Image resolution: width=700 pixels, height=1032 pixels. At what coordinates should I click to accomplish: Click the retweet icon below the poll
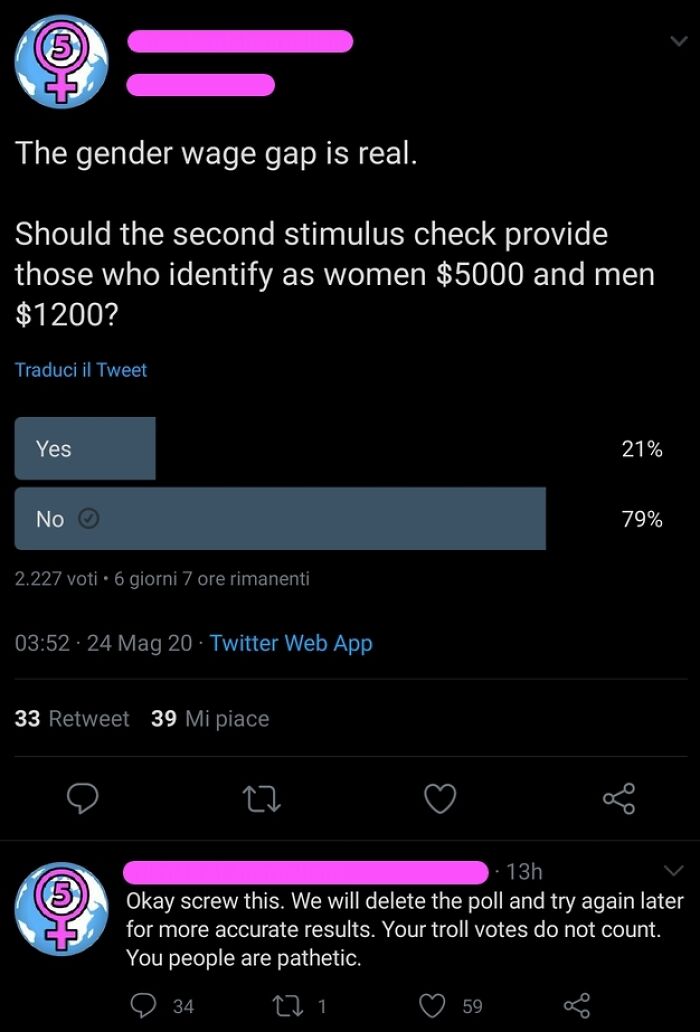point(260,798)
